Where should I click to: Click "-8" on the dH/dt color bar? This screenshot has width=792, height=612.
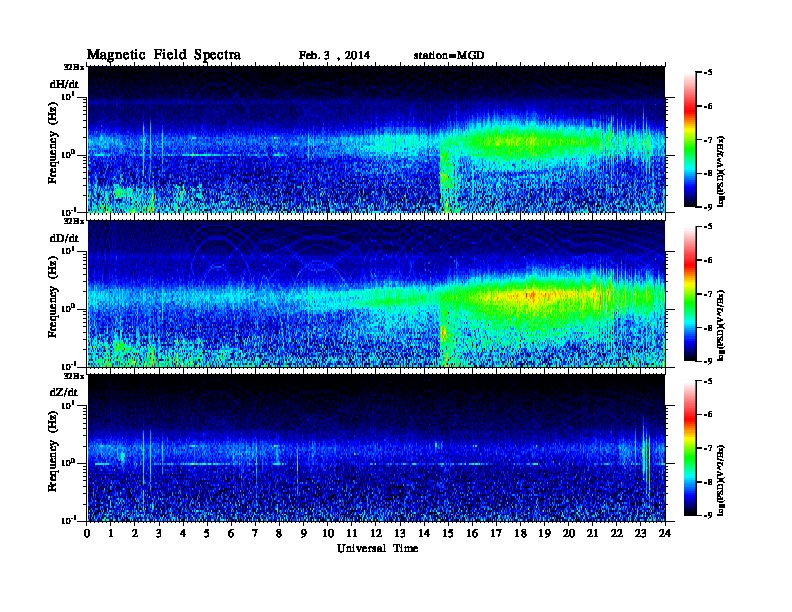[x=708, y=173]
